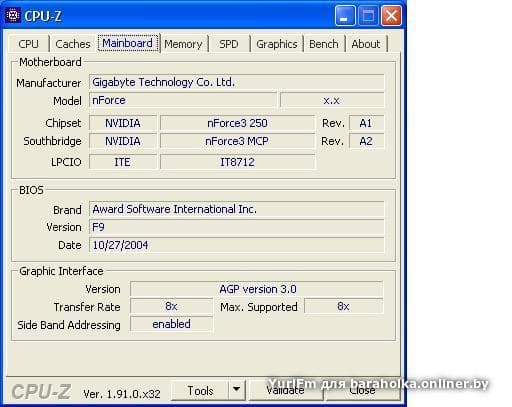The width and height of the screenshot is (512, 407).
Task: Click the Transfer Rate 8x value
Action: pos(171,306)
